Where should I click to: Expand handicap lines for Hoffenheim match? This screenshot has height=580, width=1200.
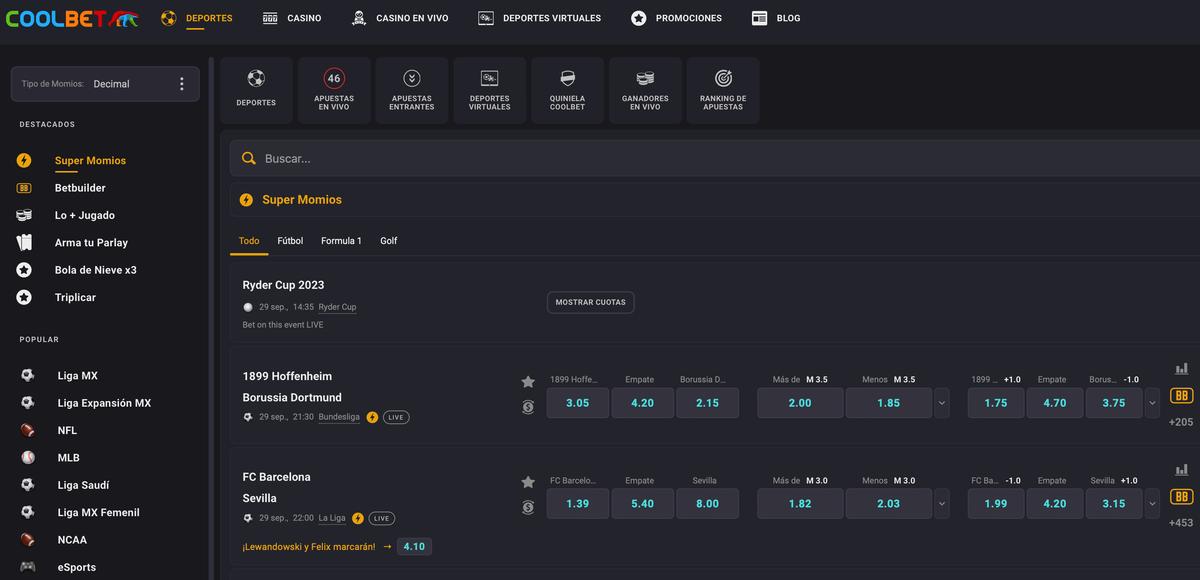pos(1152,403)
